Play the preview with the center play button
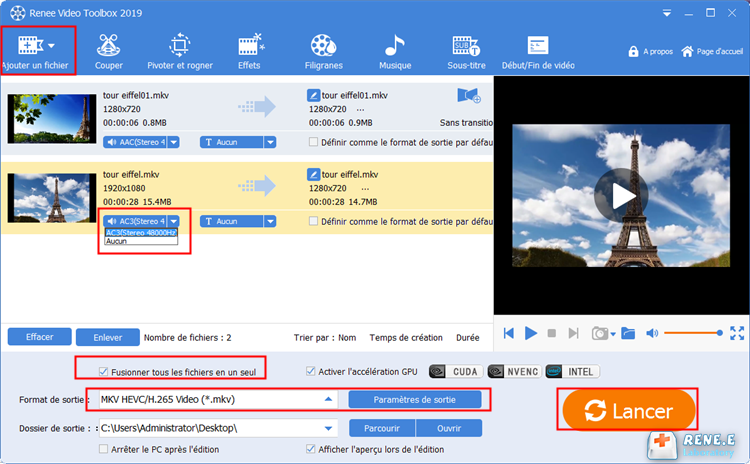This screenshot has width=750, height=464. coord(621,195)
